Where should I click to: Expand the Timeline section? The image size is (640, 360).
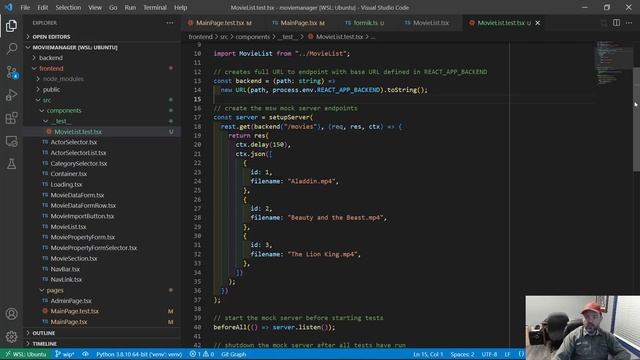102,344
